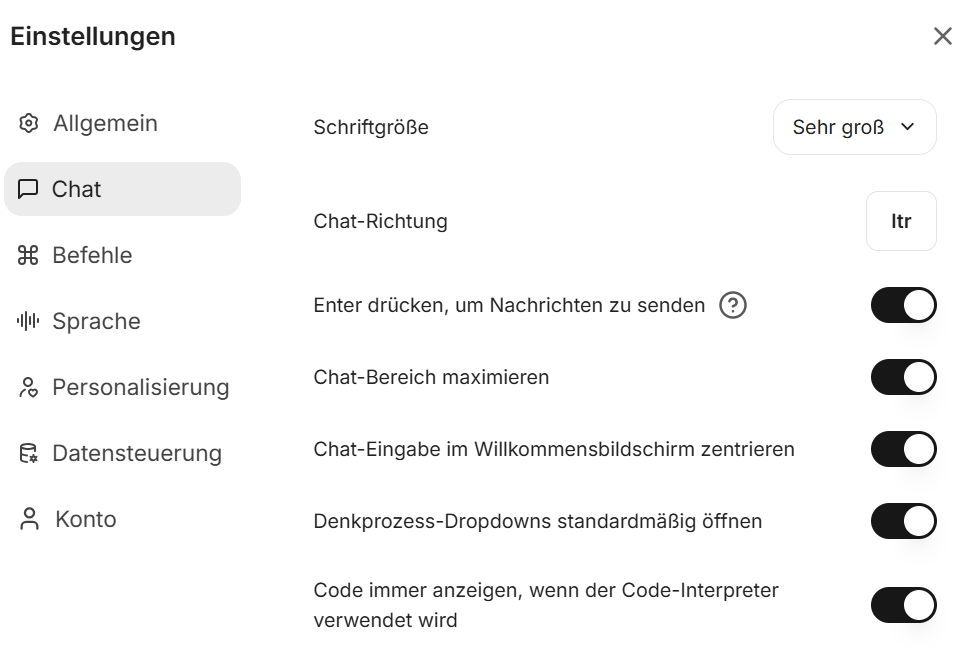Click the ltr chat direction button
Image resolution: width=972 pixels, height=657 pixels.
(901, 222)
